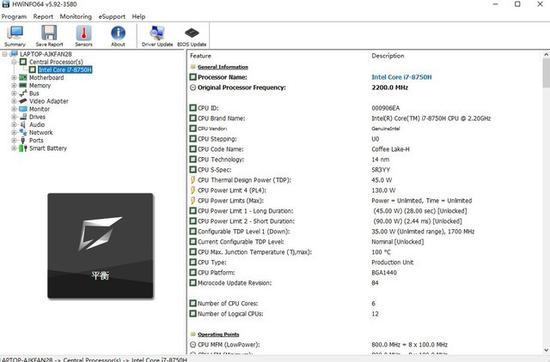Click the Motherboard tree icon

(x=23, y=78)
